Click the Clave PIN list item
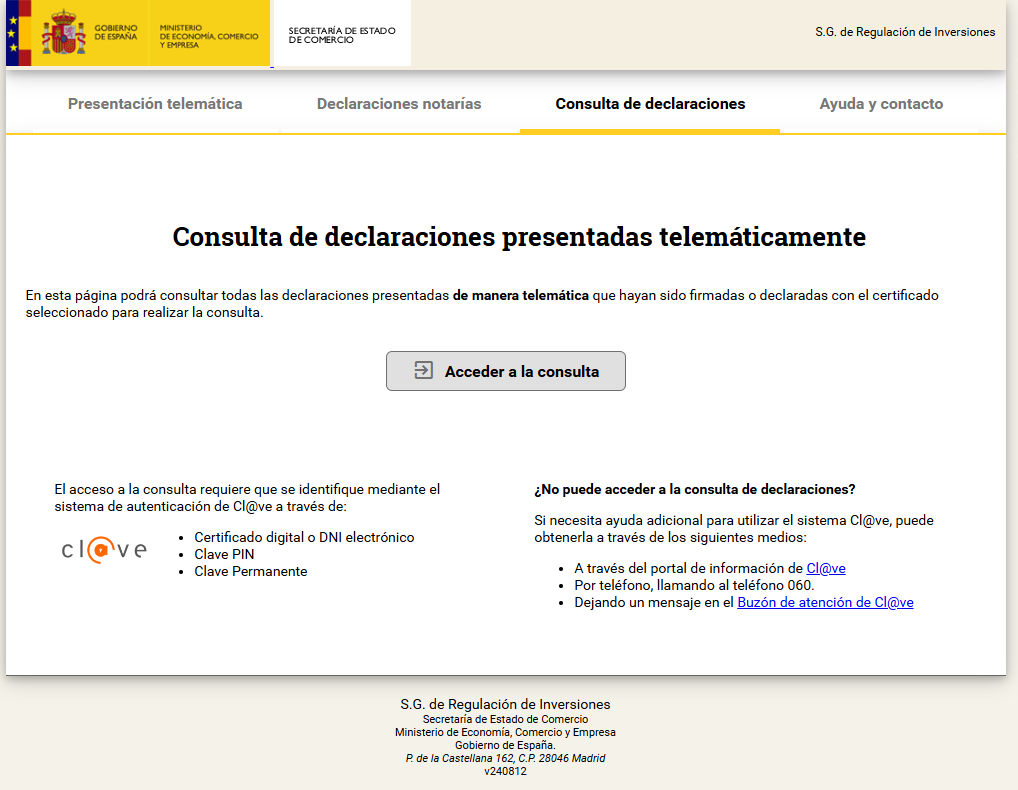 click(x=225, y=554)
